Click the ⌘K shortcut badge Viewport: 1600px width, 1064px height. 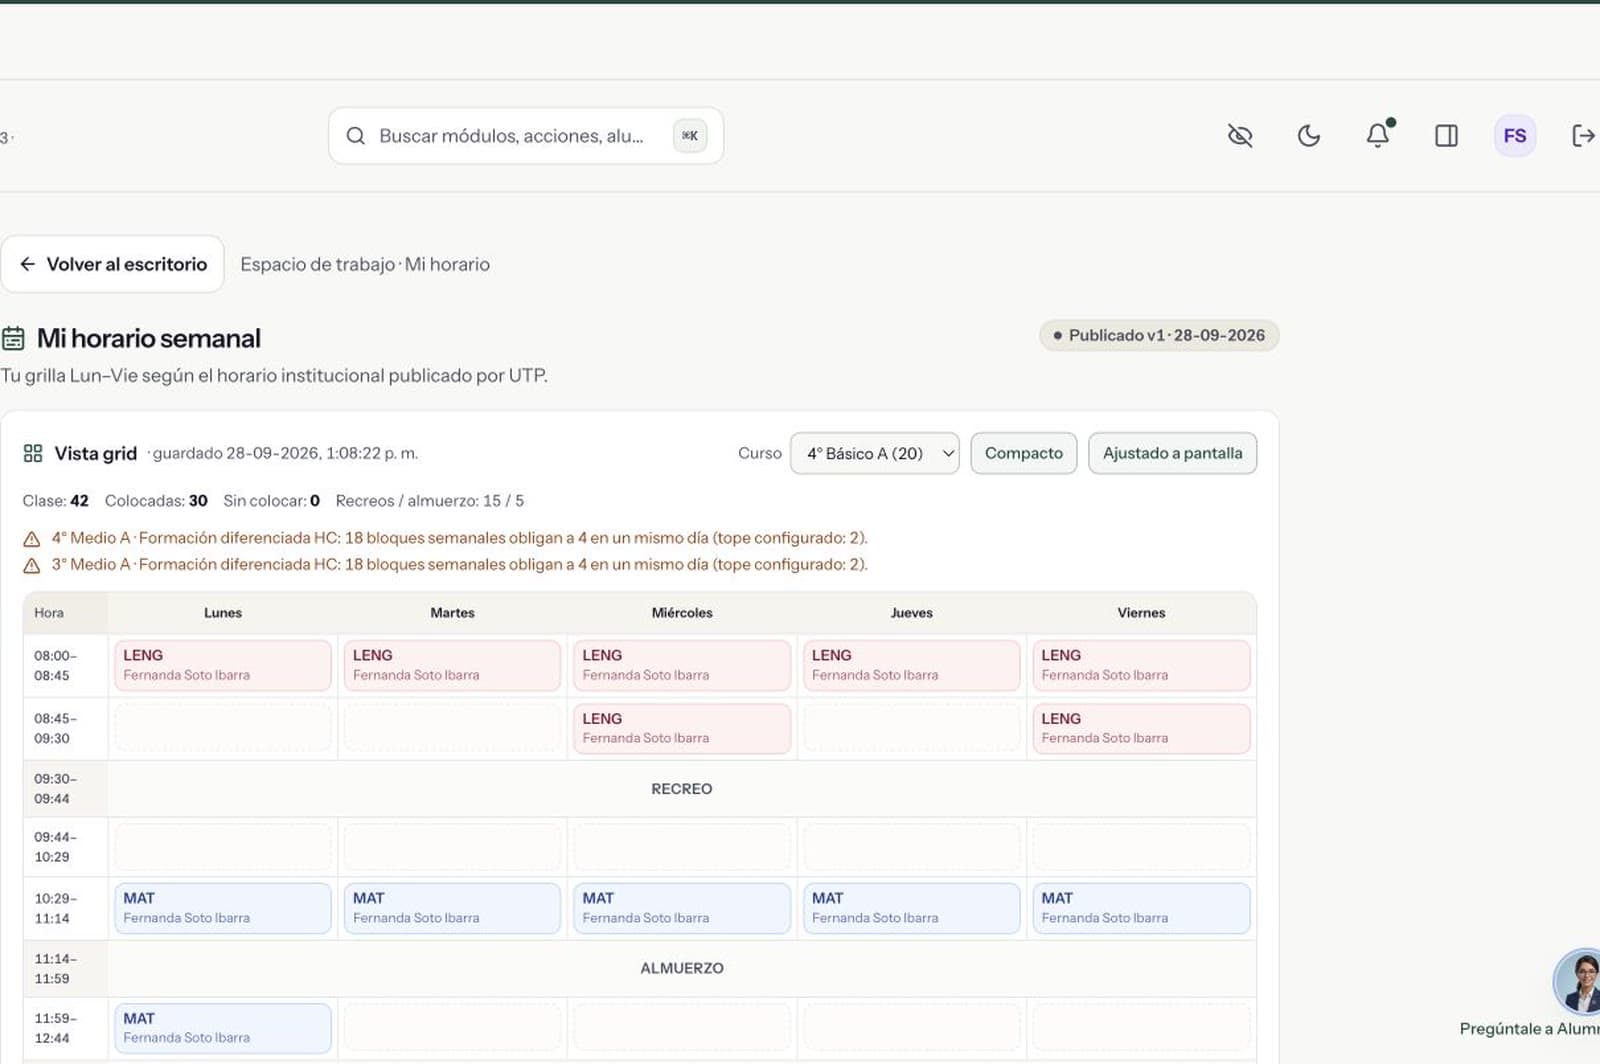click(690, 136)
